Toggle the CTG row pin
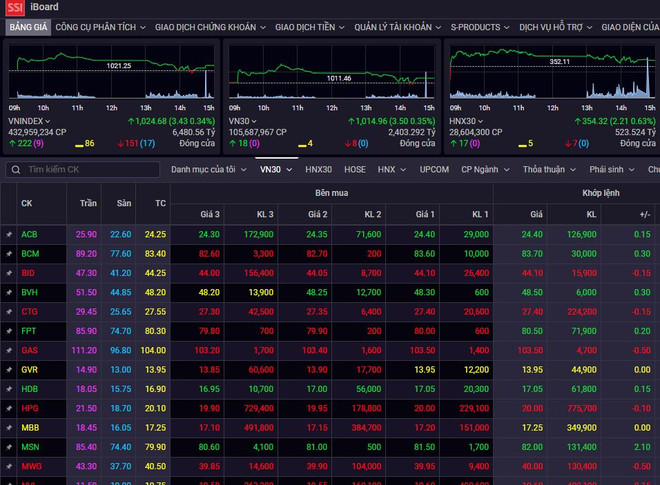This screenshot has height=485, width=660. coord(9,312)
